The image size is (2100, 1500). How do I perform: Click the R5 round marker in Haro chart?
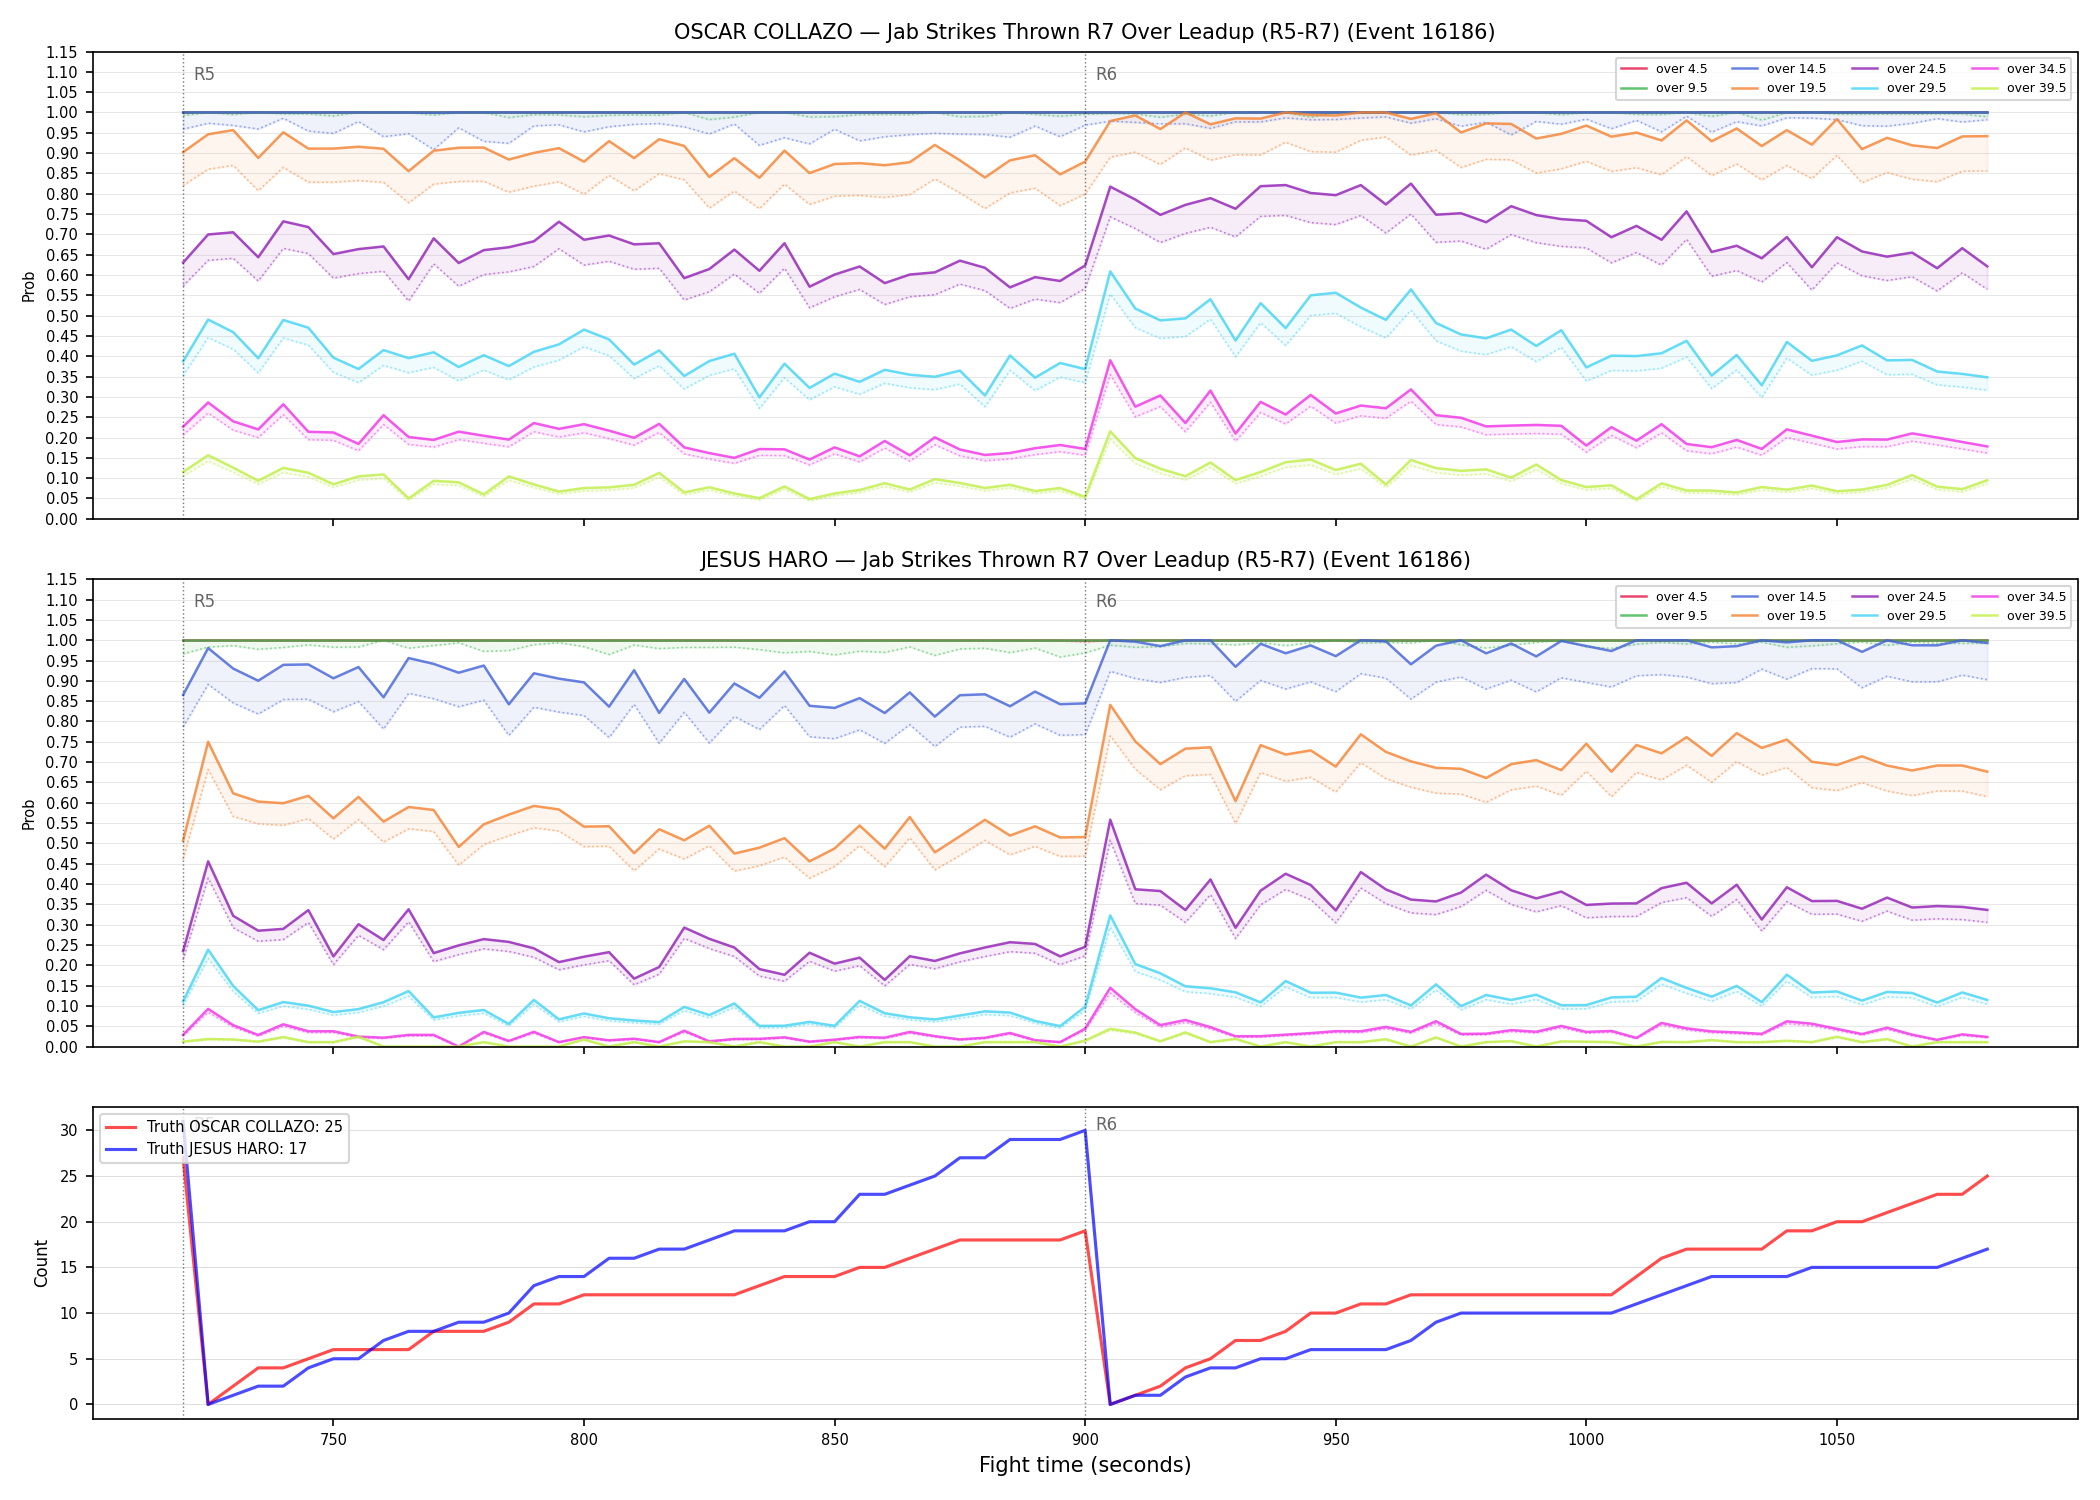click(x=204, y=601)
